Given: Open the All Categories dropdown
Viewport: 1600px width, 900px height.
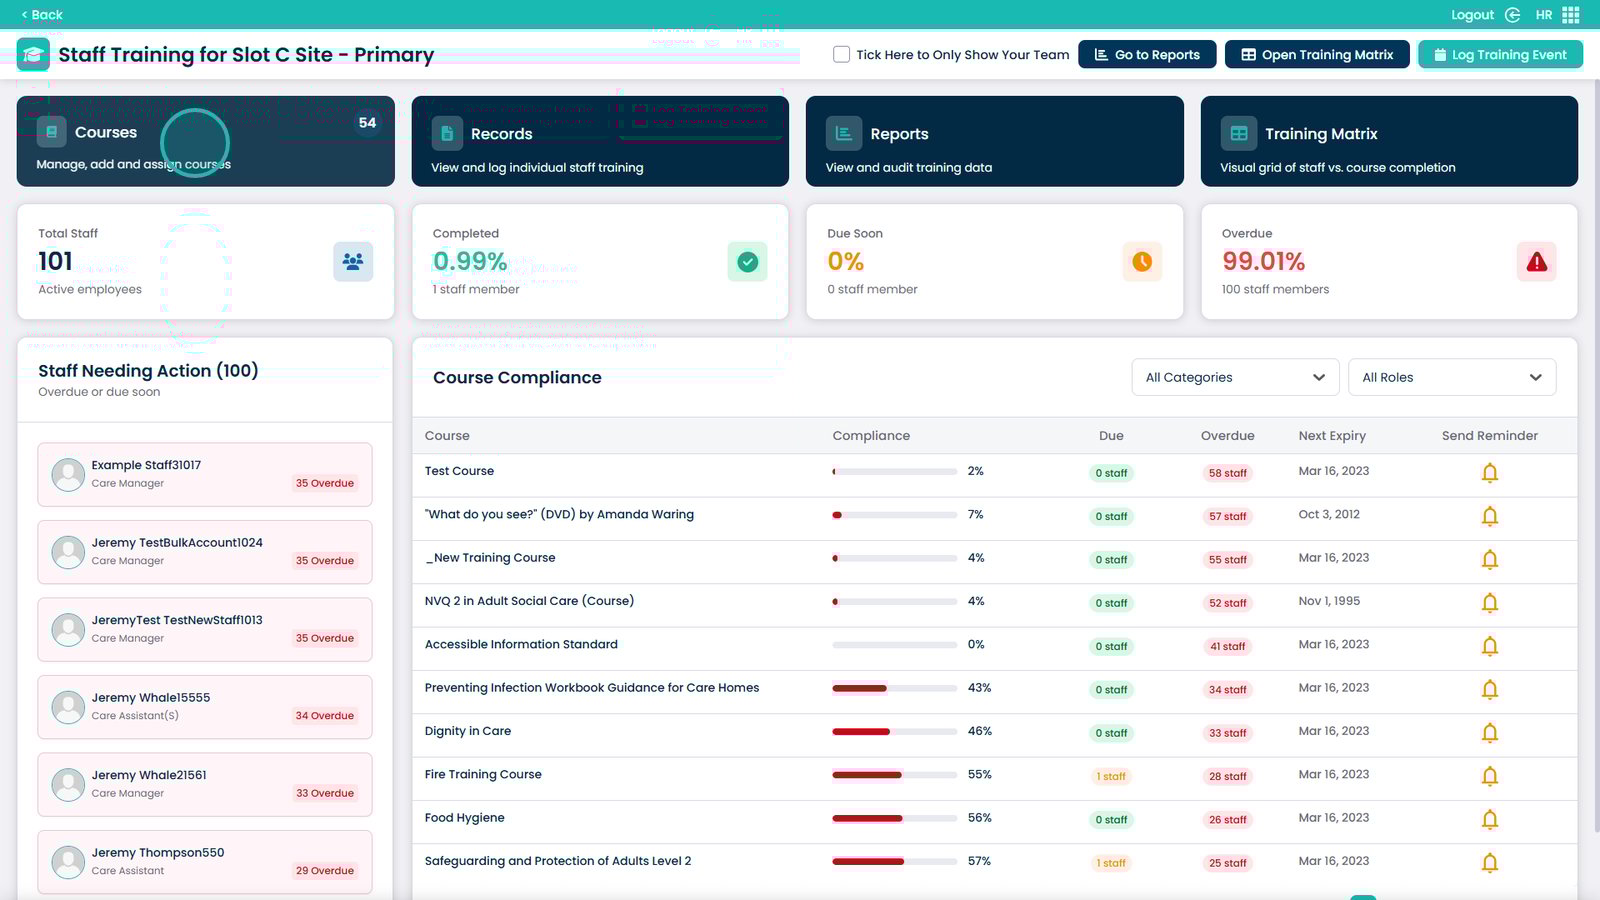Looking at the screenshot, I should coord(1235,377).
